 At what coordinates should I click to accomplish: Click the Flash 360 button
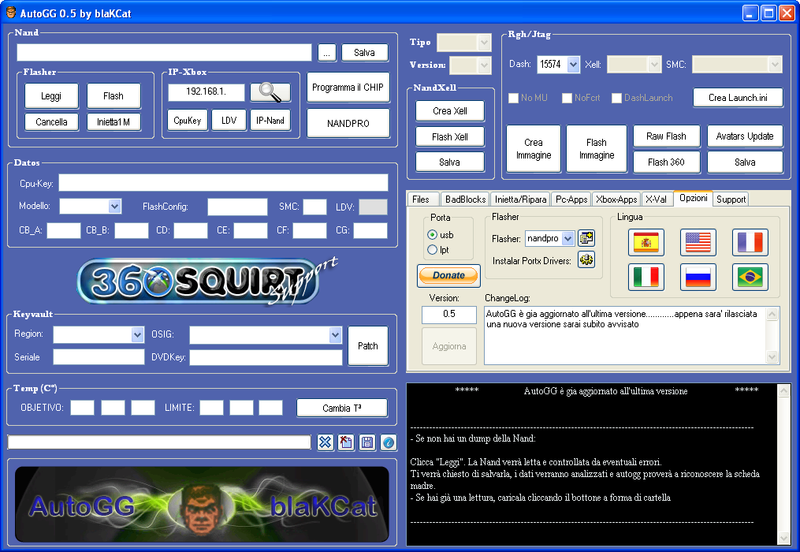[x=666, y=162]
